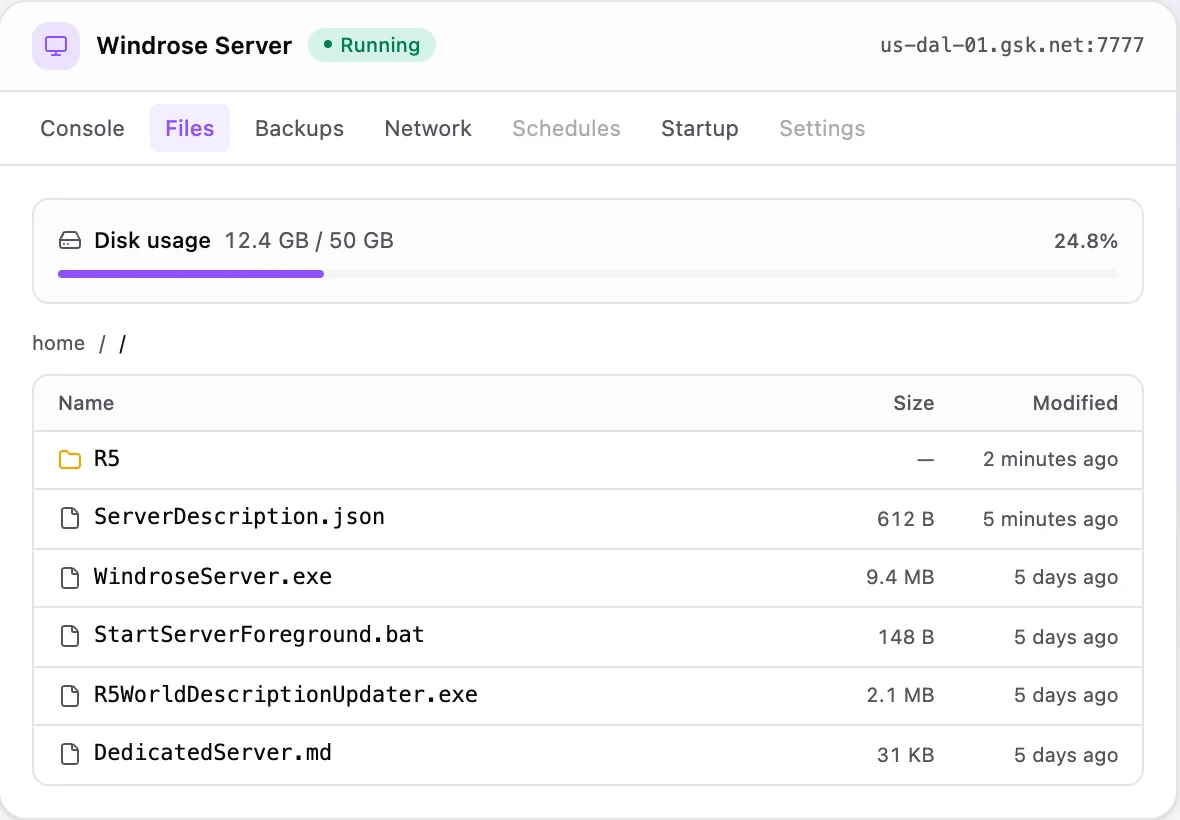
Task: Click the Windrose Server title
Action: tap(194, 45)
